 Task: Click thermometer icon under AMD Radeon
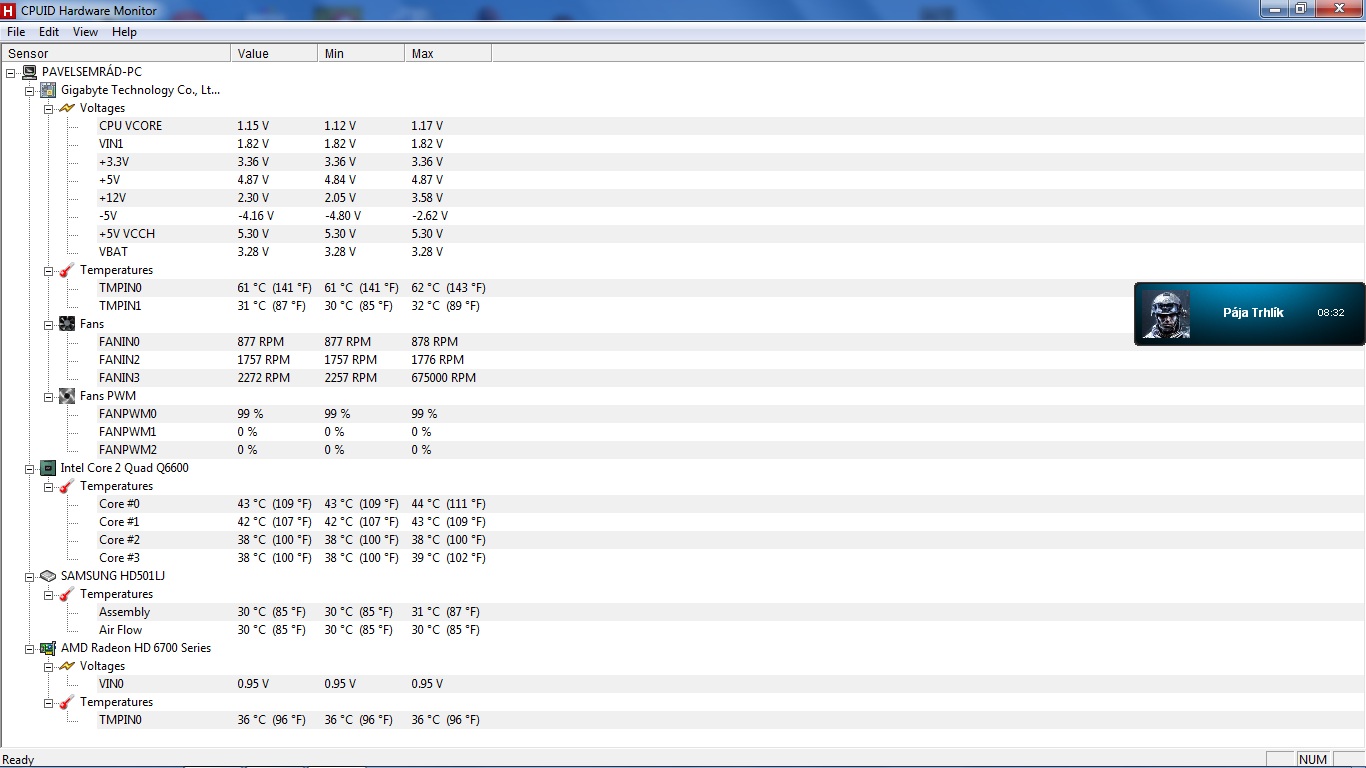pos(67,702)
